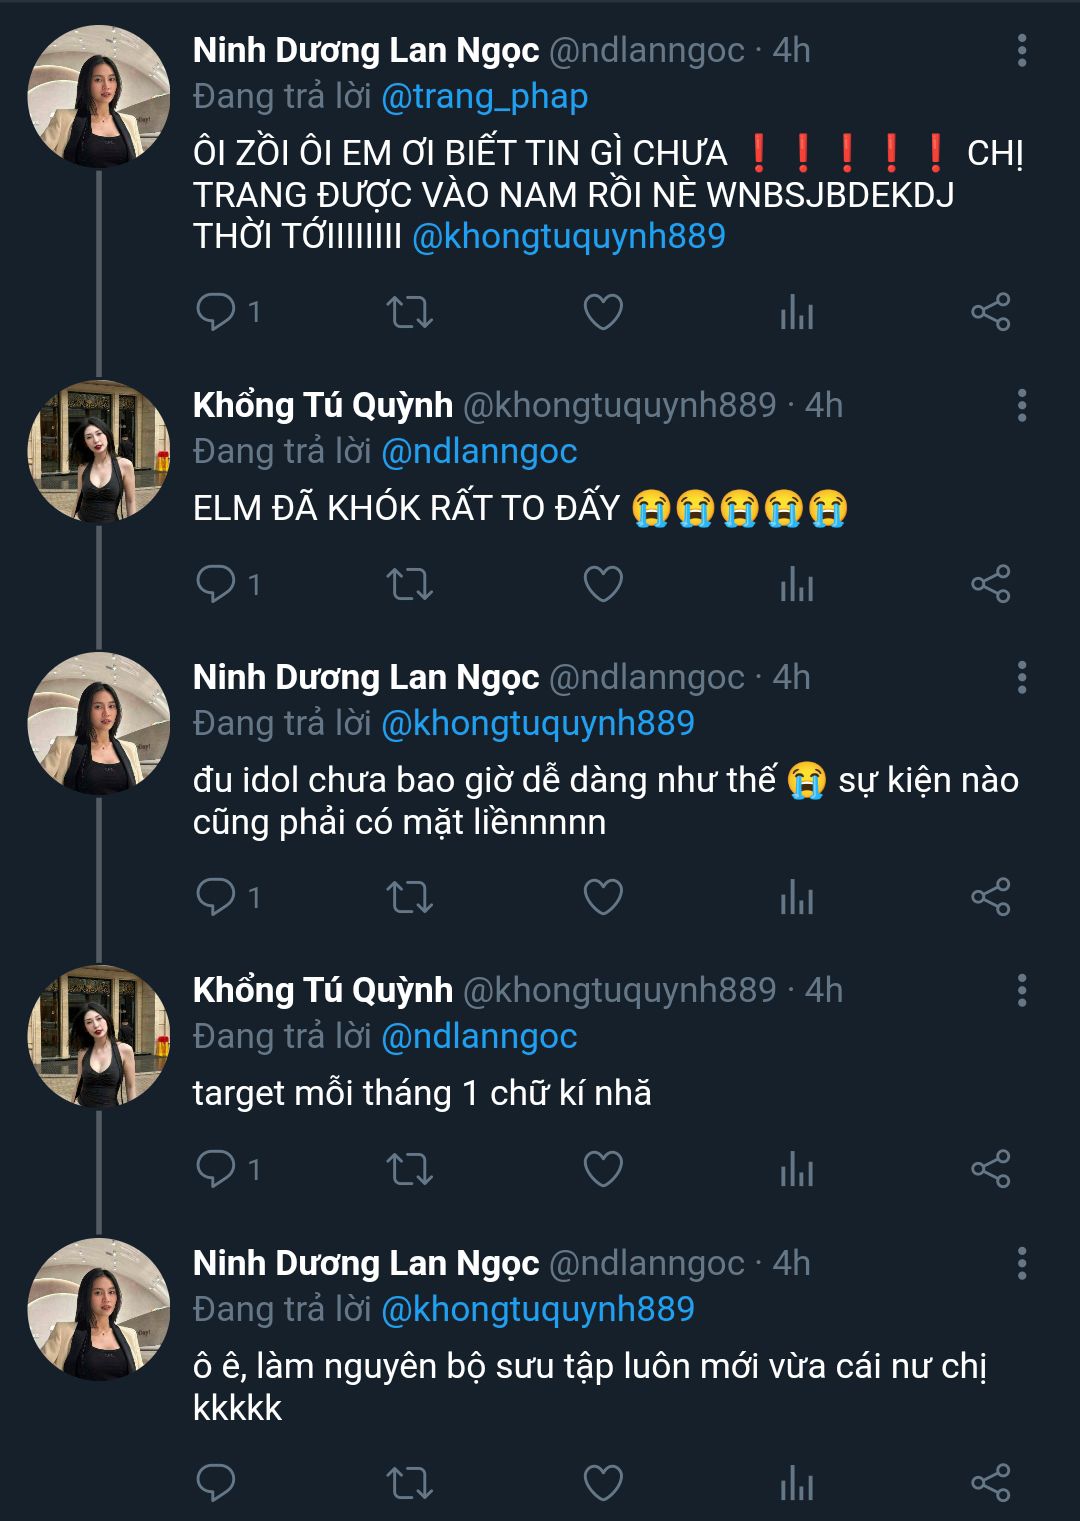1080x1521 pixels.
Task: Open the @trang_phap mention link
Action: tap(485, 96)
